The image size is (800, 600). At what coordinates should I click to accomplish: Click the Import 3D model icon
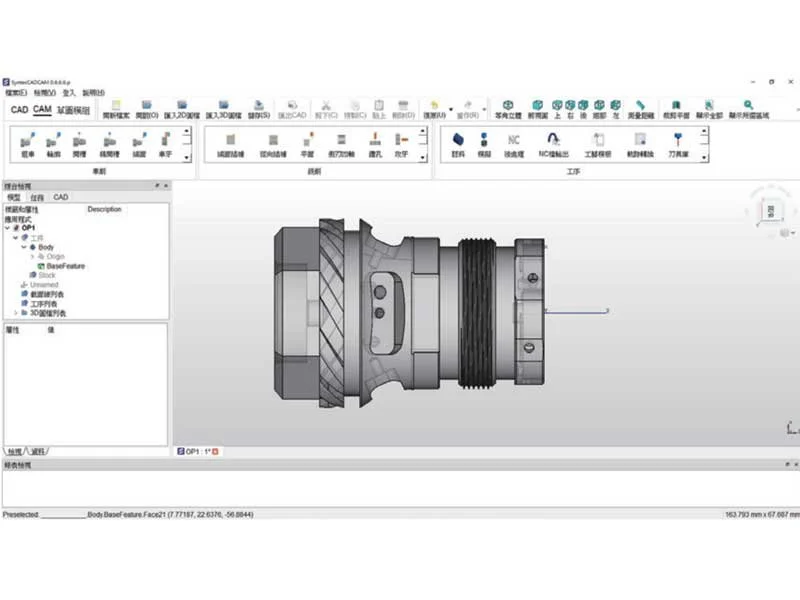coord(223,105)
